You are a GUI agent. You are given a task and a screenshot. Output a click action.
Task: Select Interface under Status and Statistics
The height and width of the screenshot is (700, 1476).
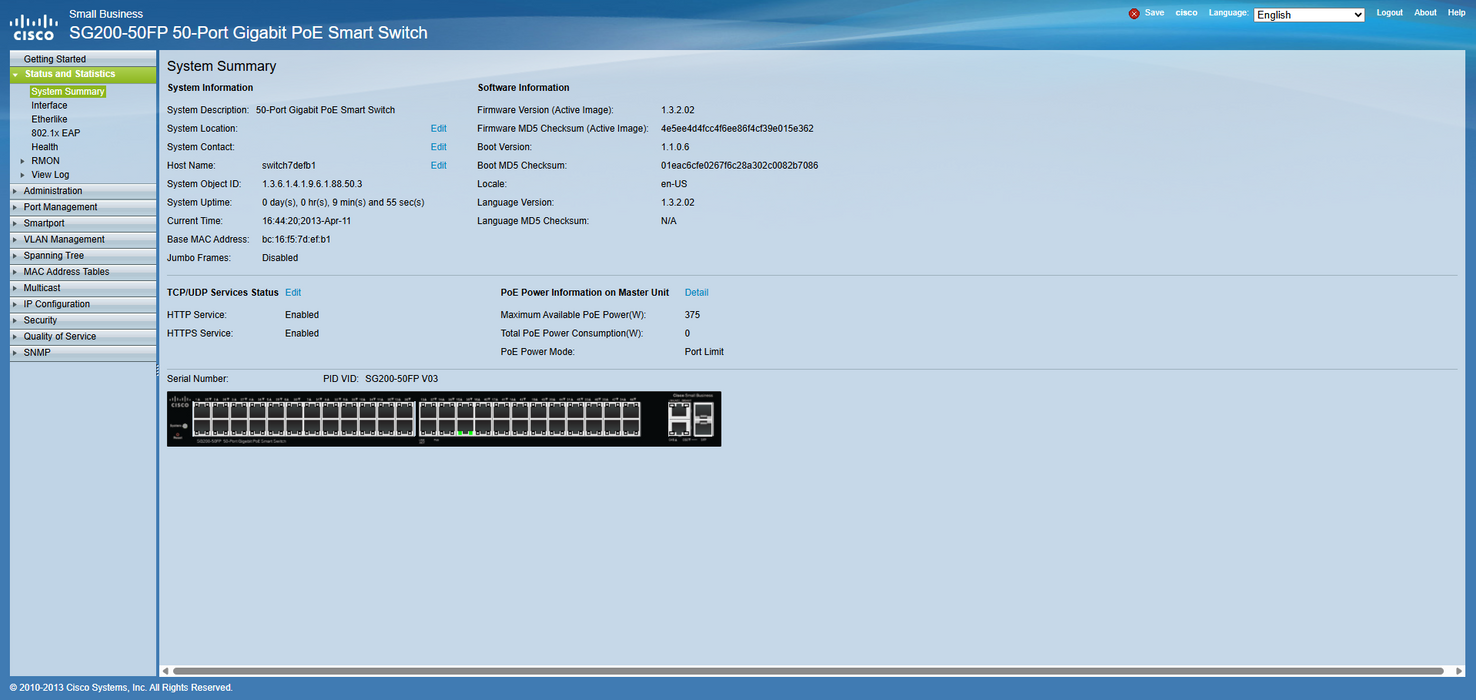[x=50, y=105]
